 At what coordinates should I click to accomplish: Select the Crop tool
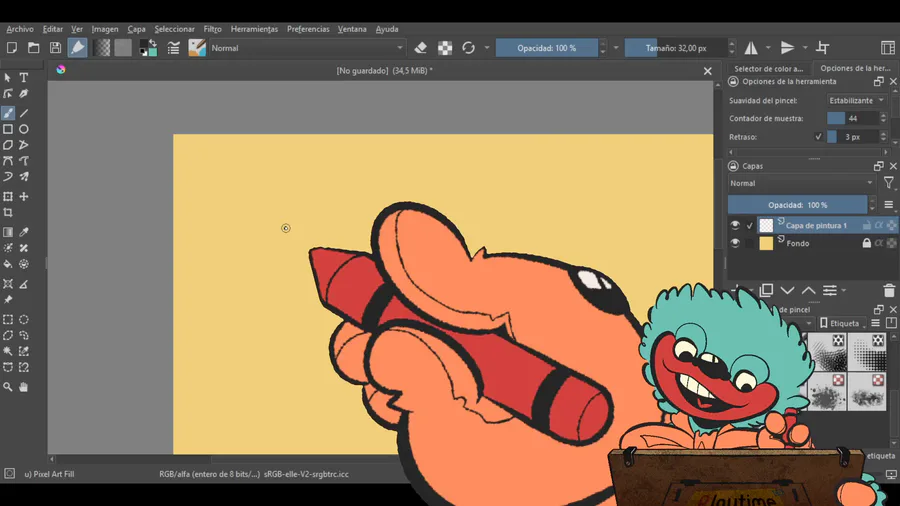8,213
